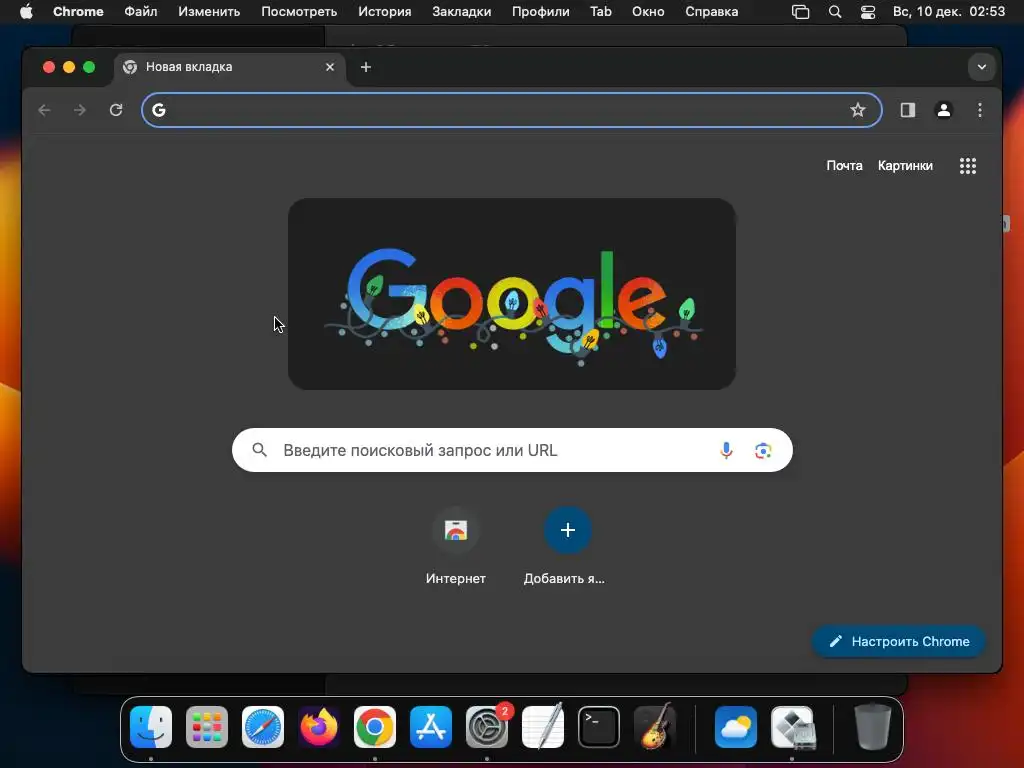Bookmark this tab with the star icon
The height and width of the screenshot is (768, 1024).
(857, 110)
